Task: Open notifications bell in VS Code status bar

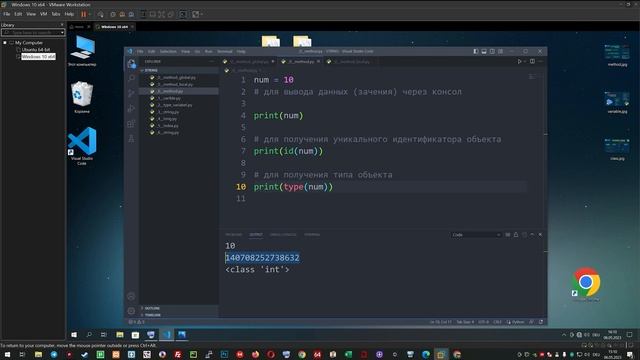Action: [x=541, y=322]
